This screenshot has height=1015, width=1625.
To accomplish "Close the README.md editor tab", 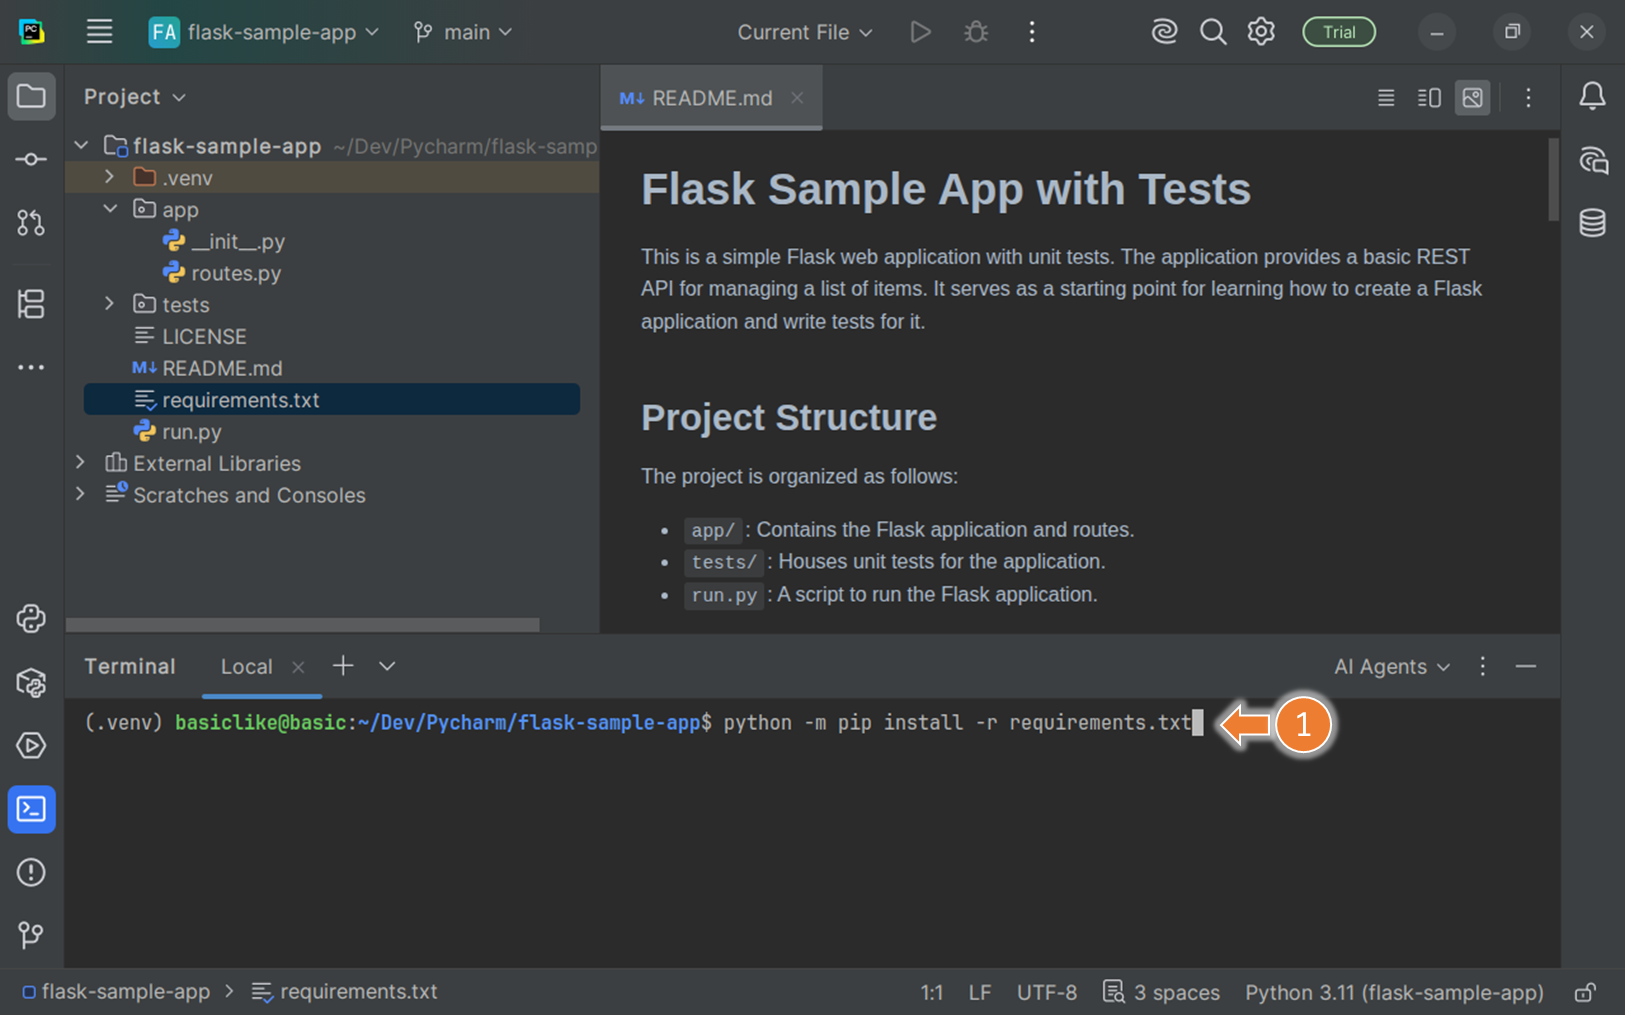I will click(797, 98).
